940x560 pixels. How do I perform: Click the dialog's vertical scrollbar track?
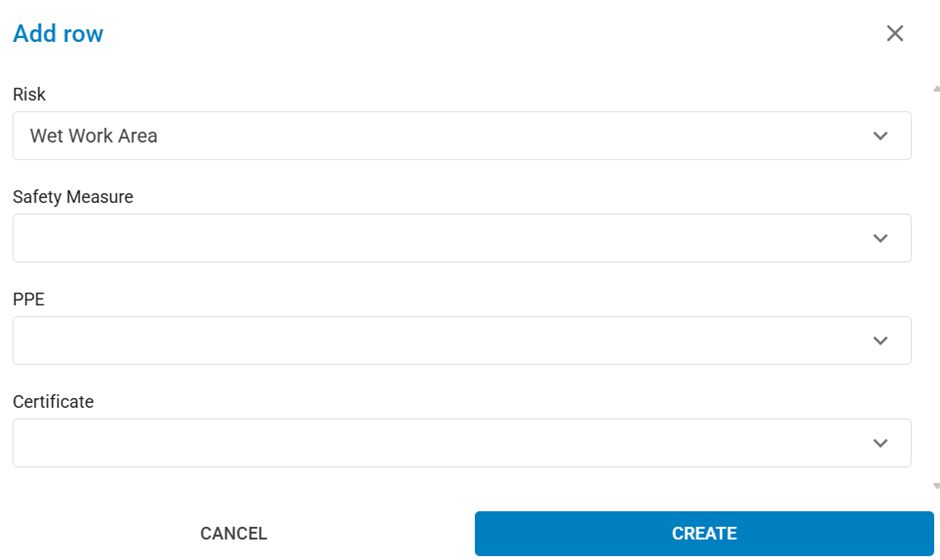coord(936,290)
